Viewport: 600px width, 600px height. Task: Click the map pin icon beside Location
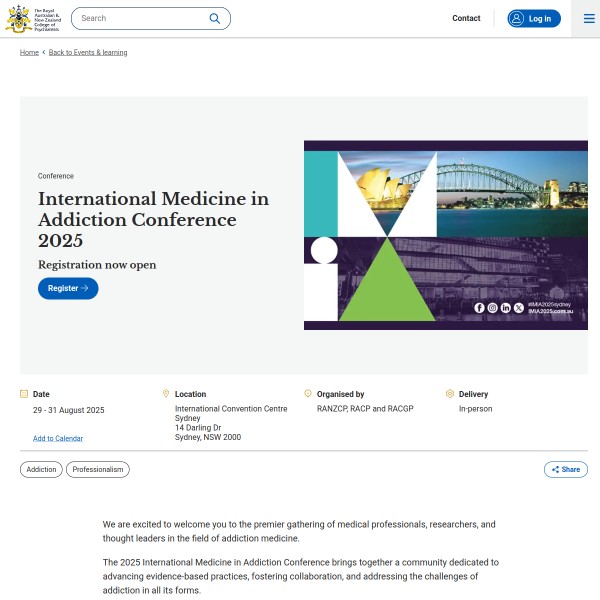click(x=166, y=394)
